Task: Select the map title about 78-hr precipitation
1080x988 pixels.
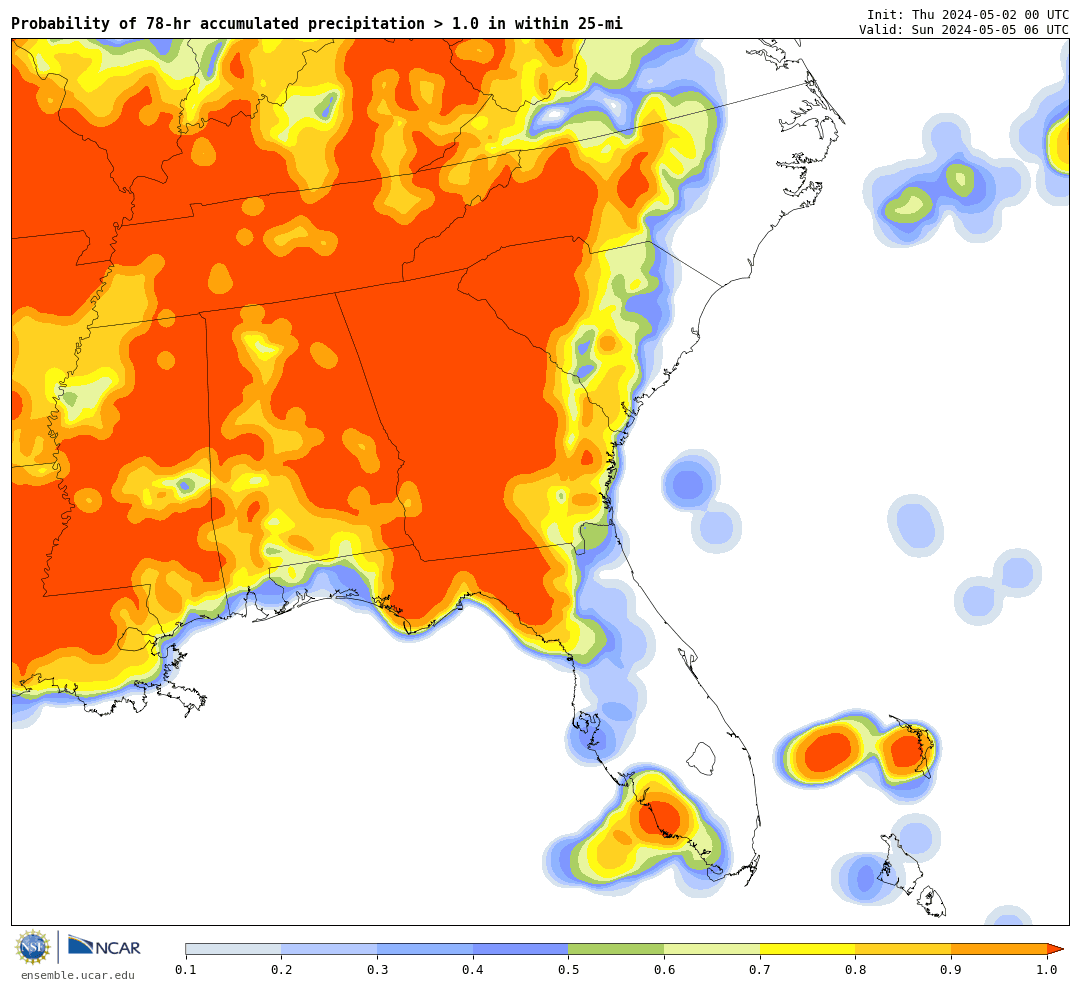Action: [x=317, y=23]
